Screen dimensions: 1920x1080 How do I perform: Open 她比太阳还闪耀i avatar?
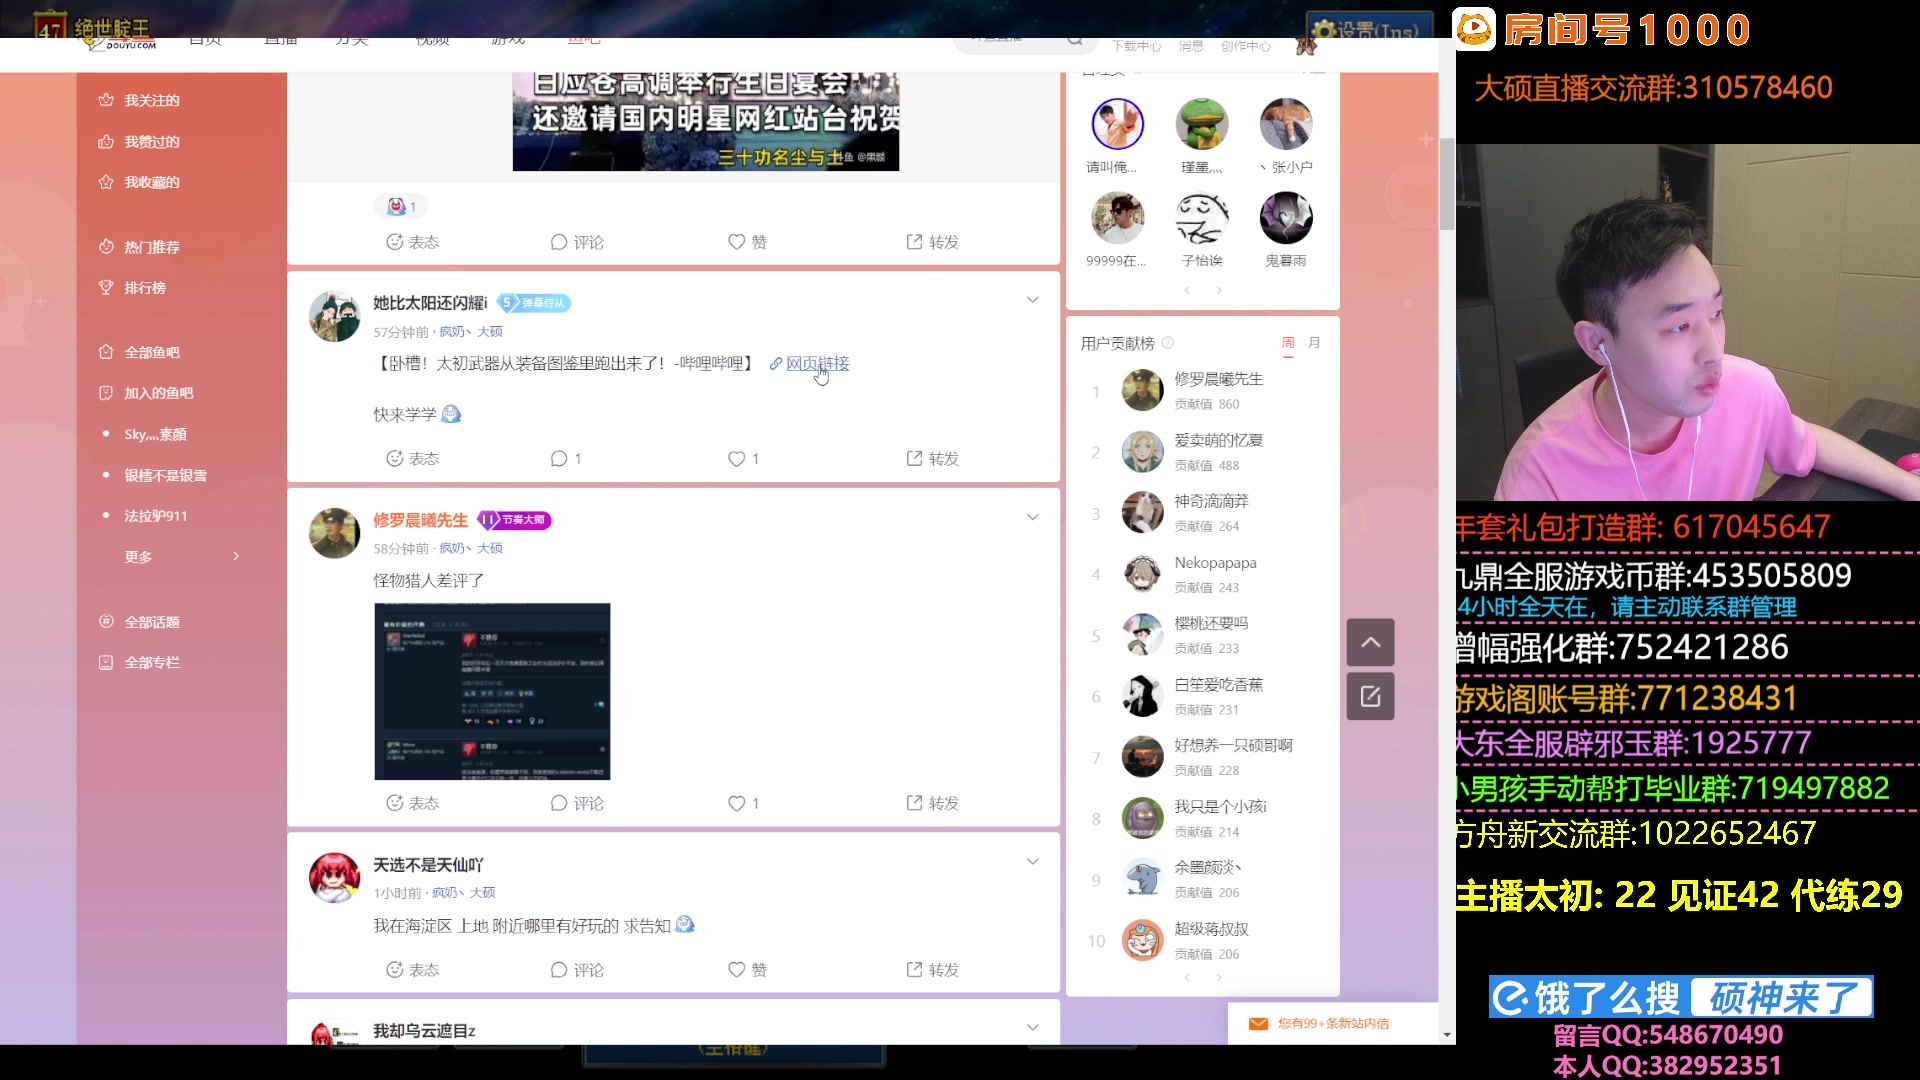pos(334,316)
